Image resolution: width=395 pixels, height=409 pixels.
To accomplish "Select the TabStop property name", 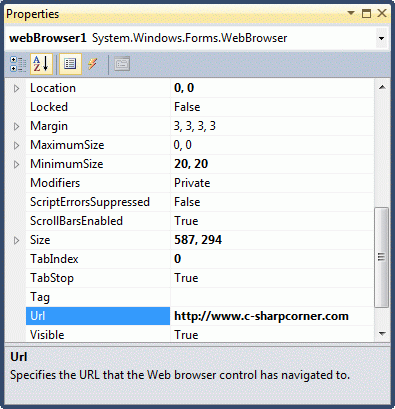I will click(x=52, y=278).
